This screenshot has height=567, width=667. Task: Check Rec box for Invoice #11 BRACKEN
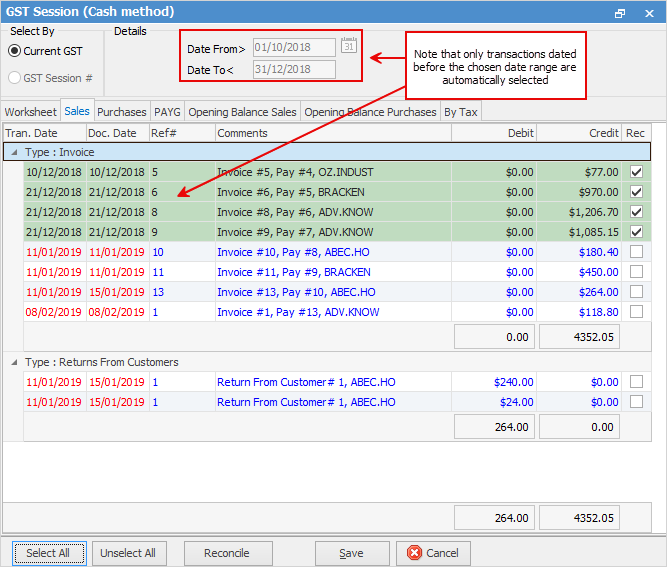636,272
